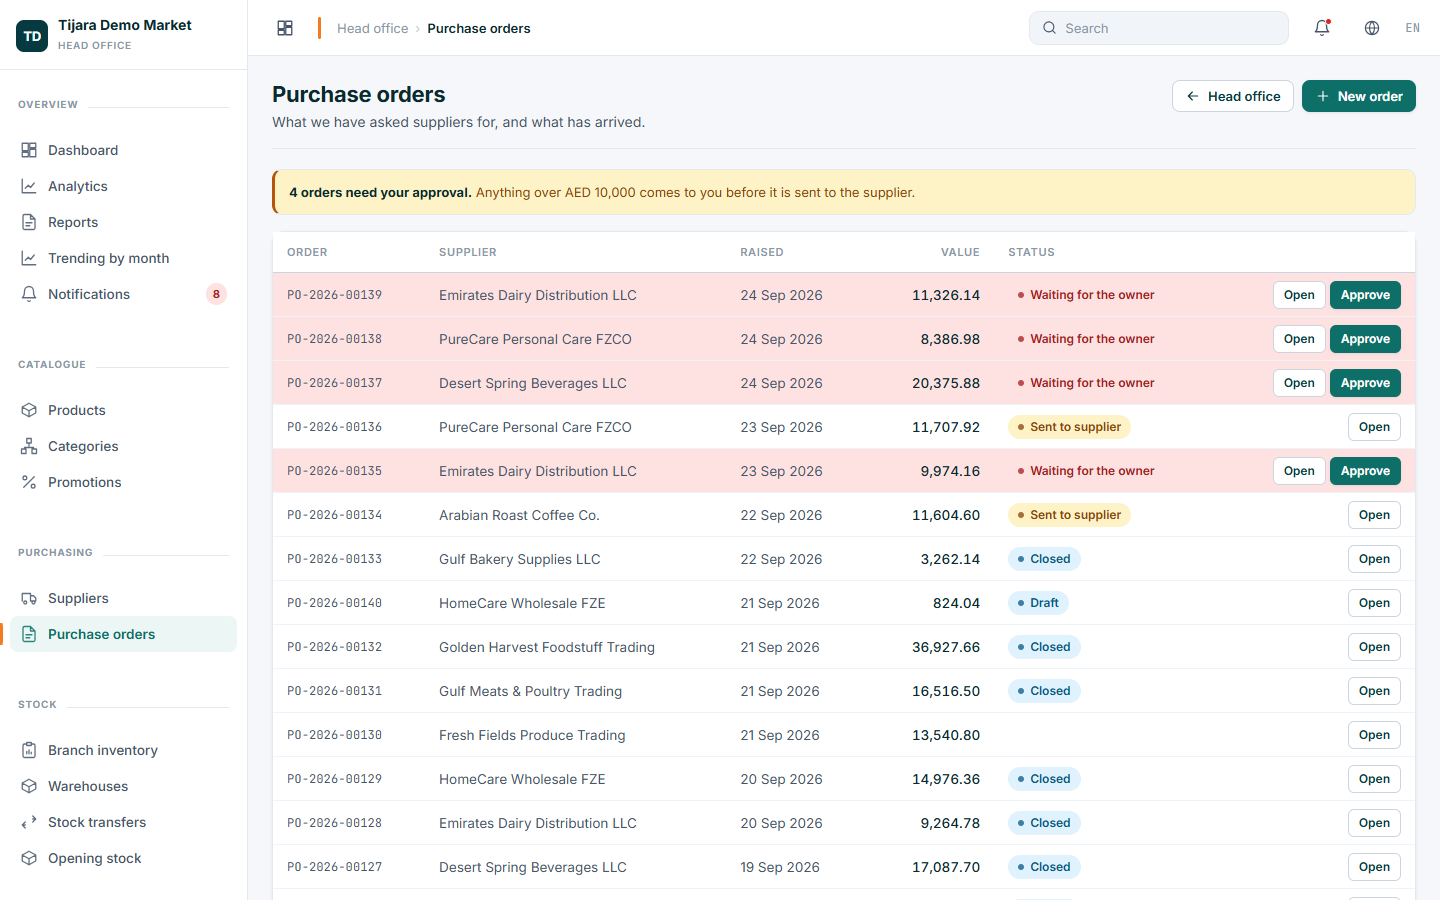The image size is (1440, 900).
Task: Click supplier Golden Harvest Foodstuff Trading
Action: (x=547, y=647)
